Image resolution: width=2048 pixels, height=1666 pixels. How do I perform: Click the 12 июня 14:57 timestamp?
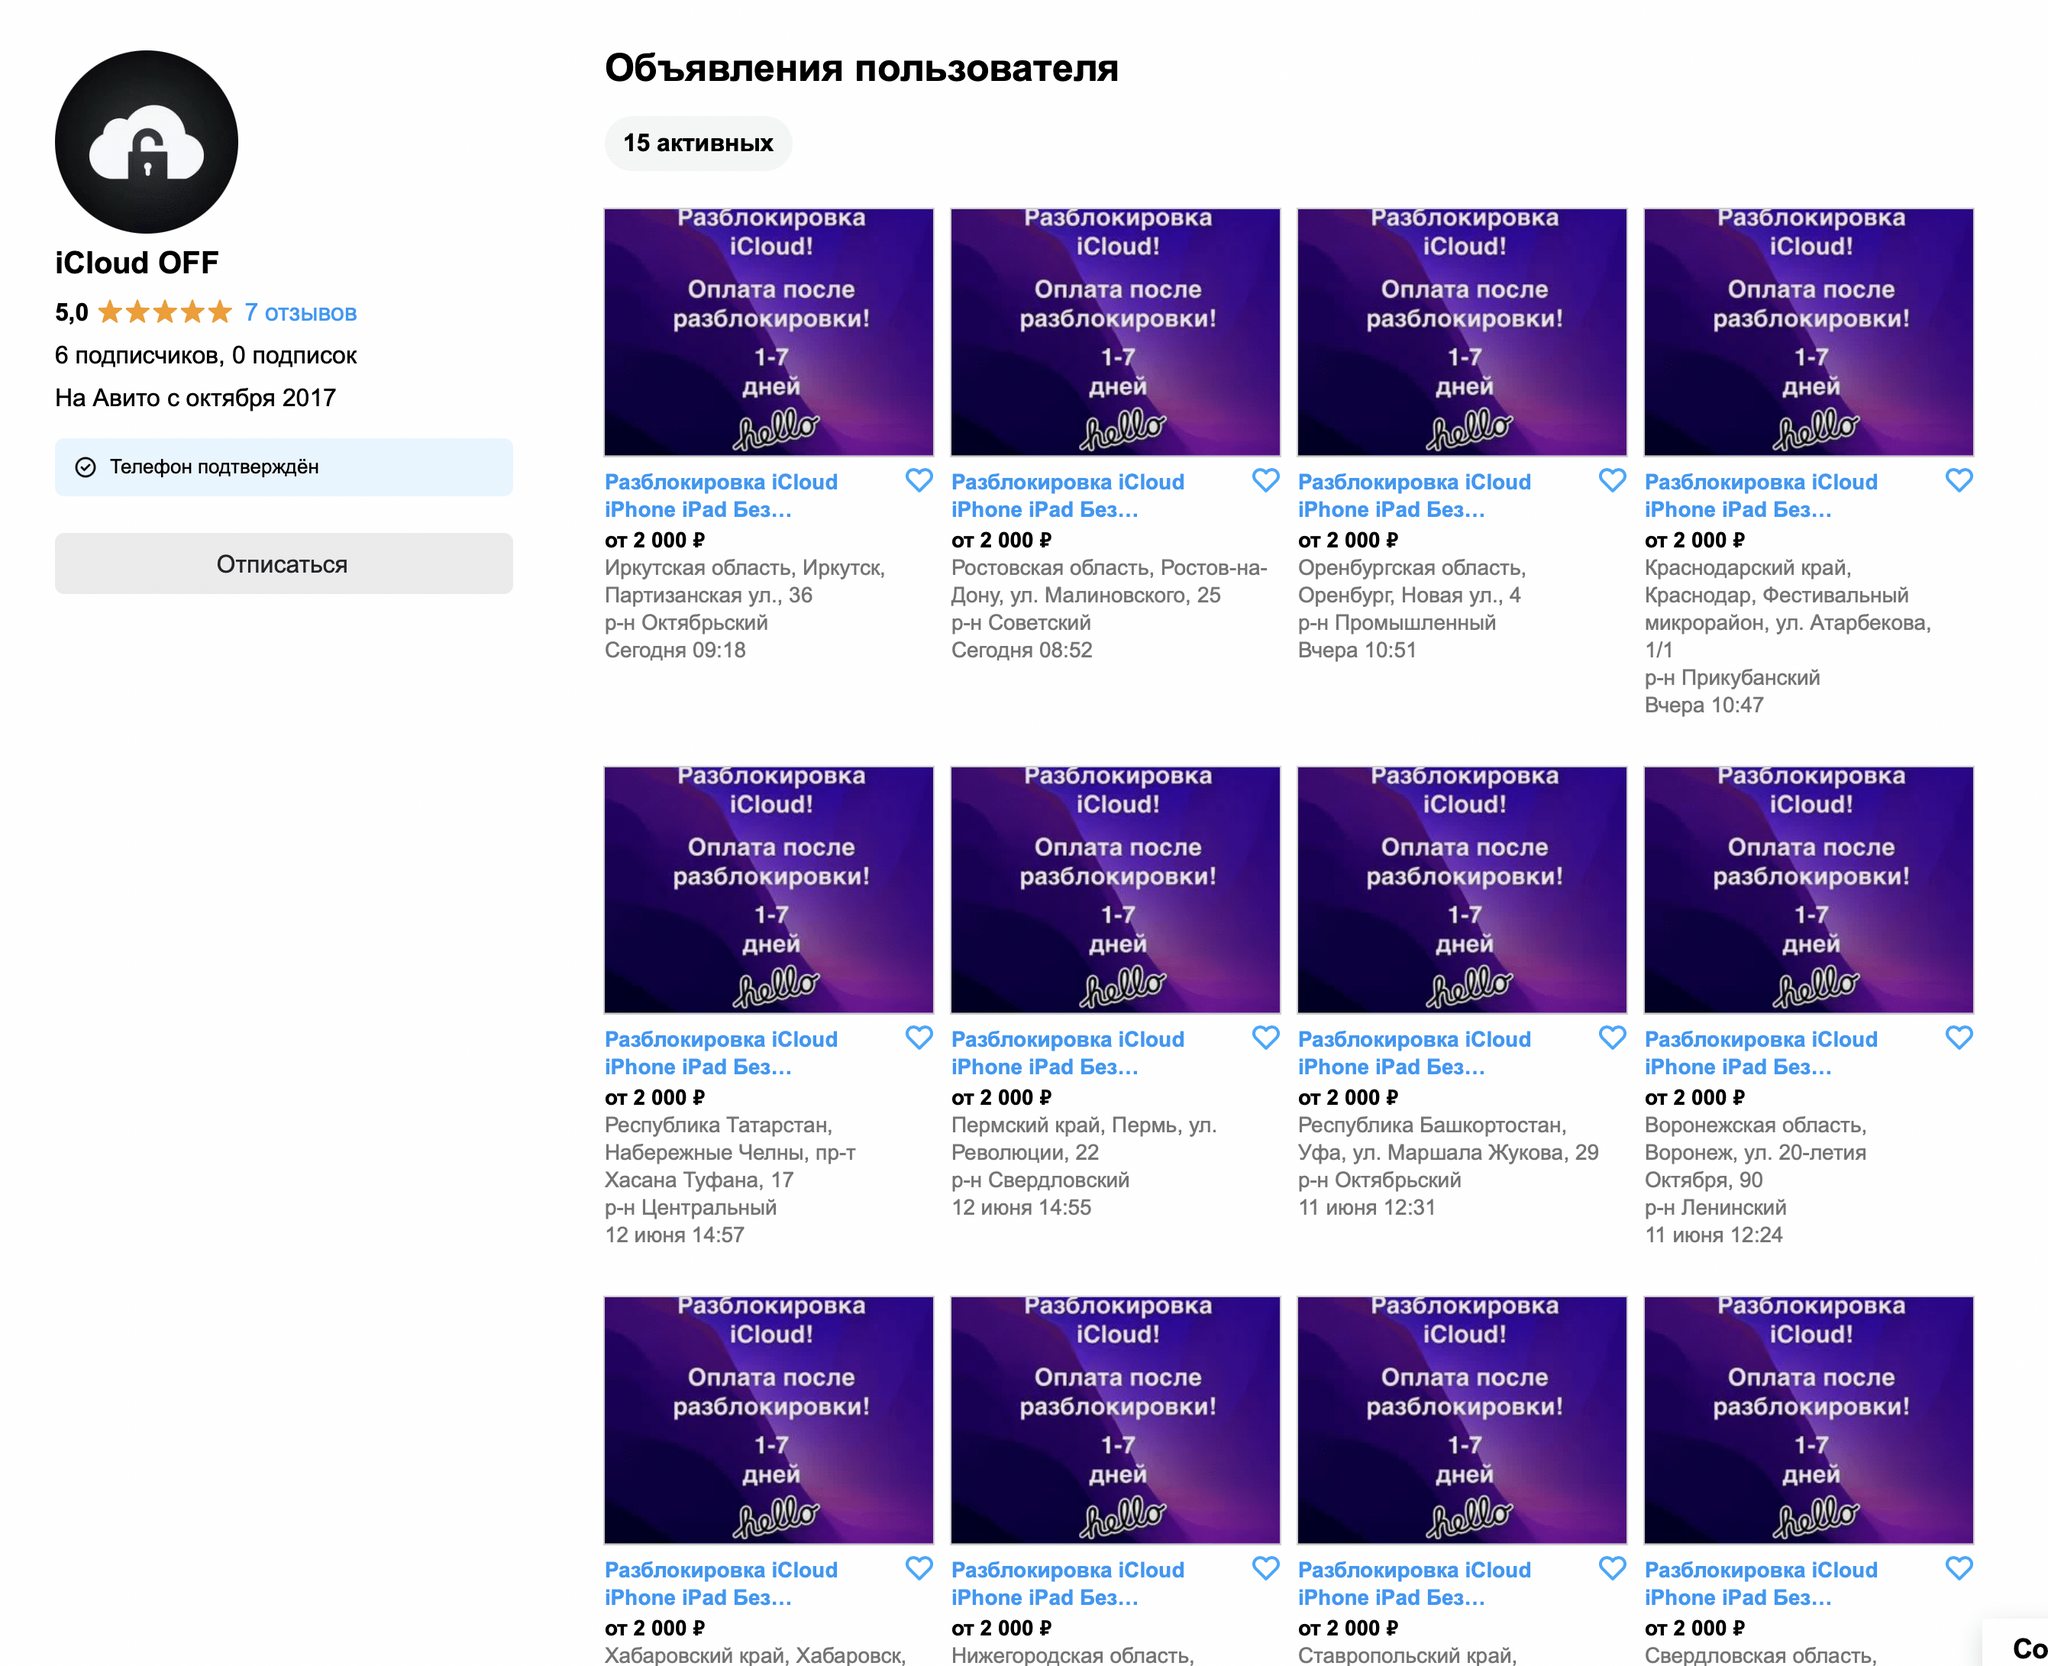[675, 1235]
